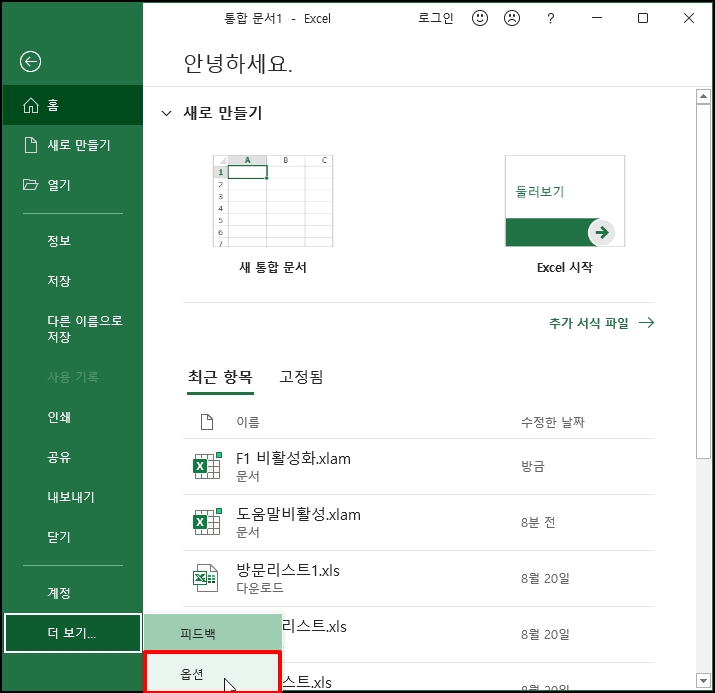Select 옵션 from the flyout menu
Viewport: 715px width, 693px height.
click(x=212, y=673)
